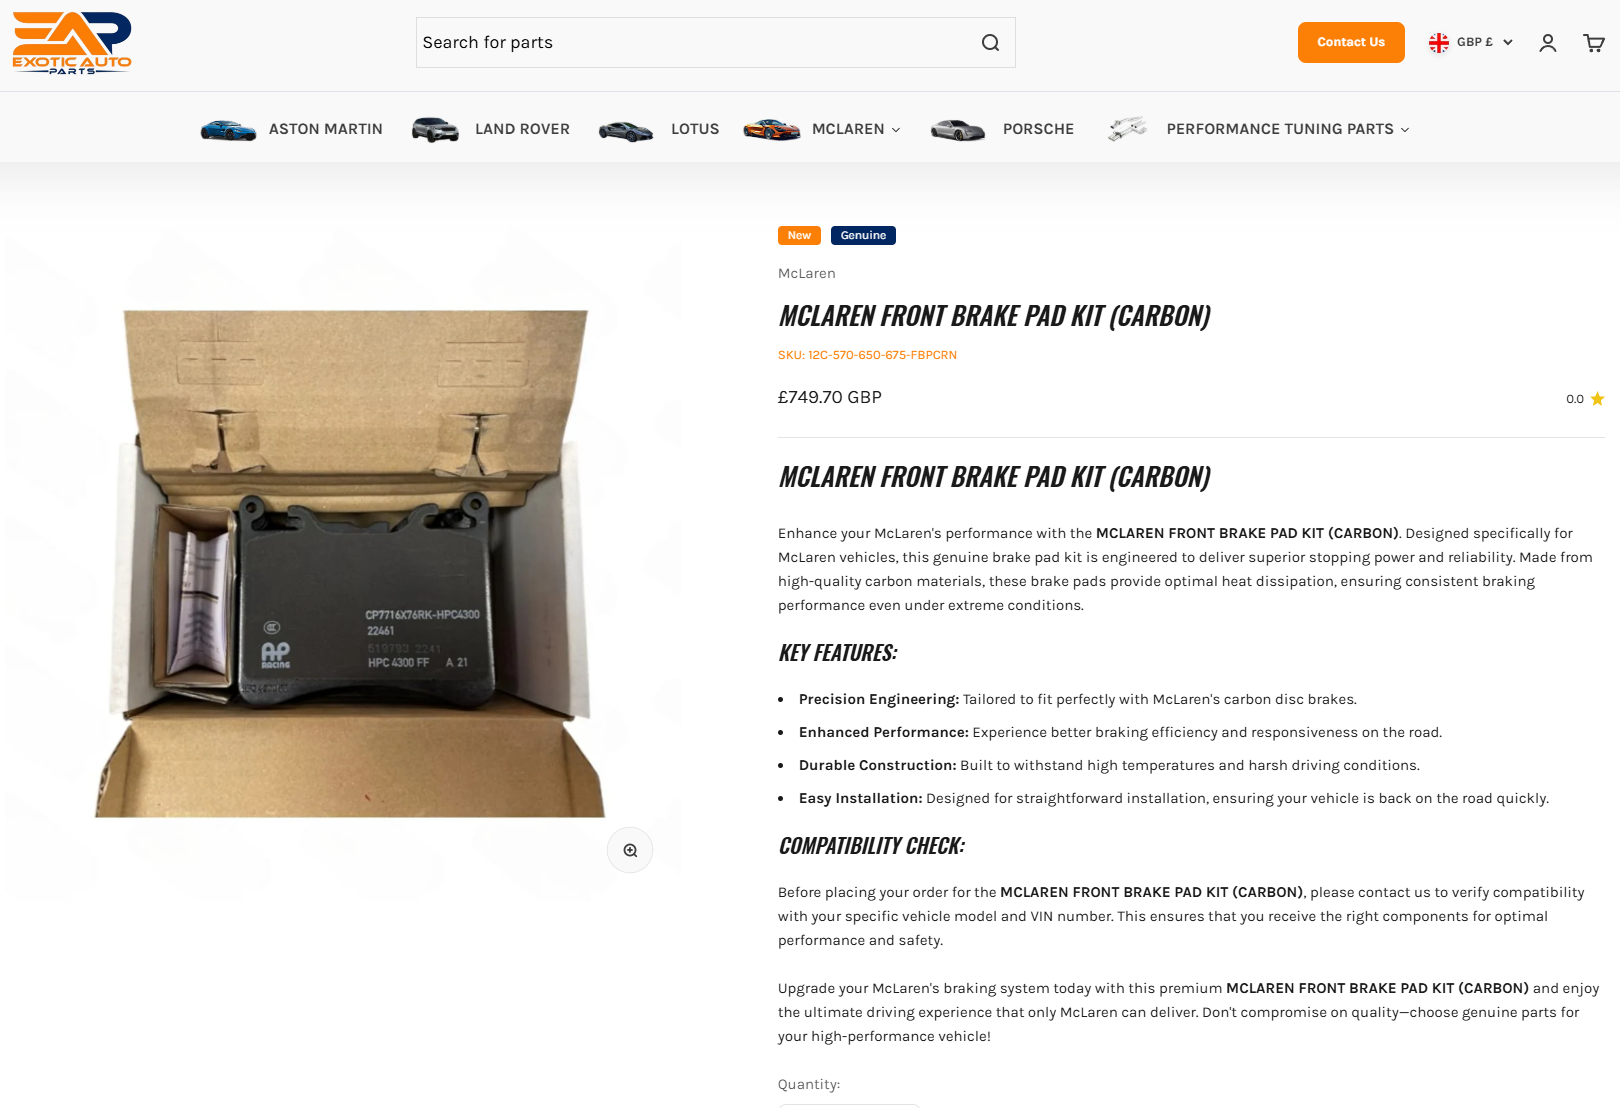Image resolution: width=1620 pixels, height=1108 pixels.
Task: Click the silver Porsche car icon
Action: pos(958,129)
